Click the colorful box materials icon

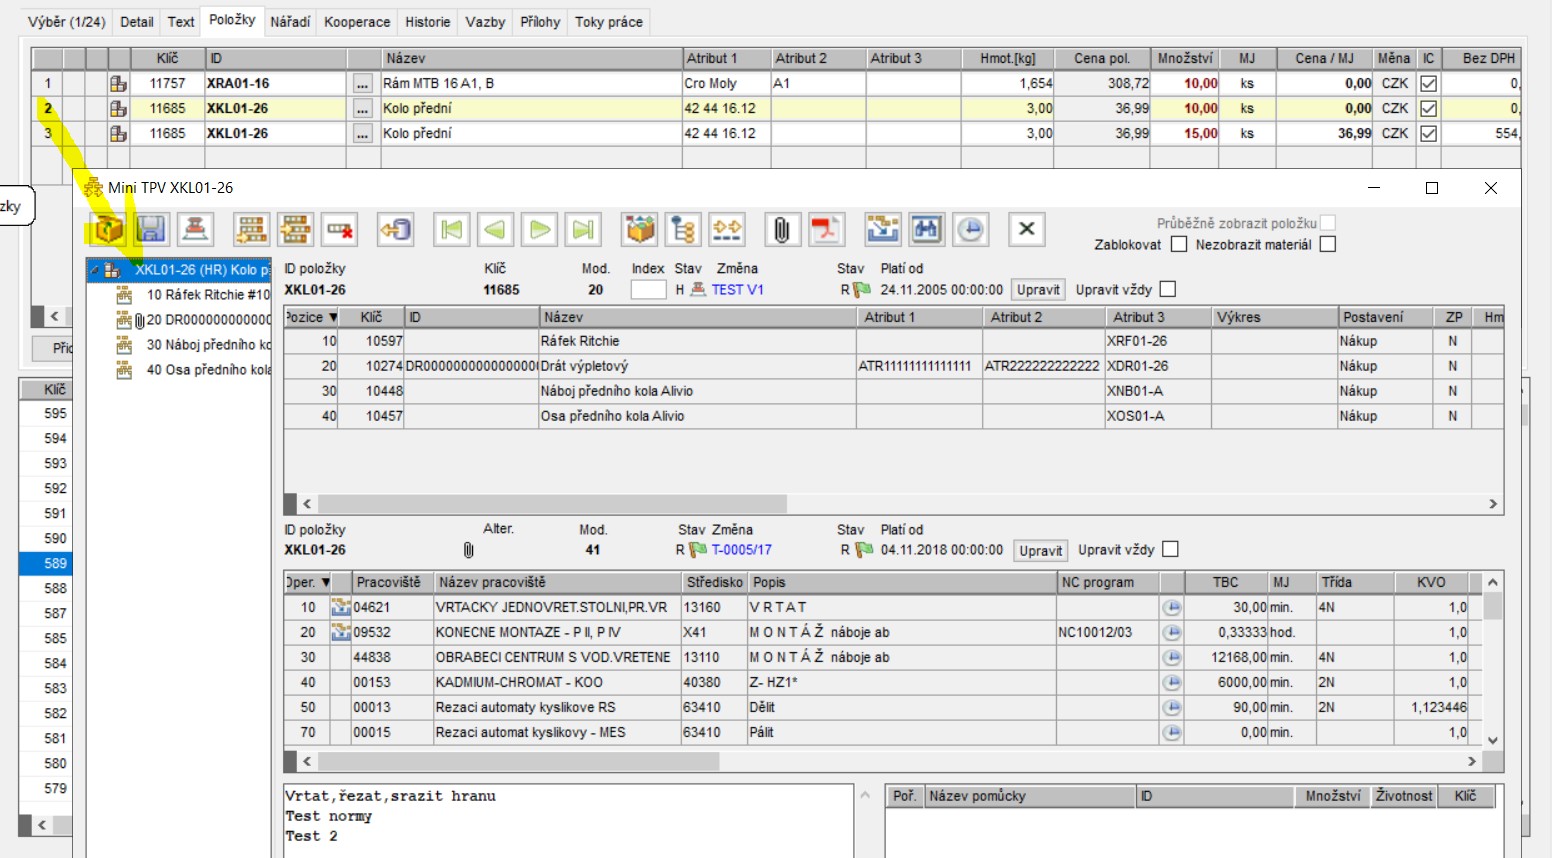639,230
